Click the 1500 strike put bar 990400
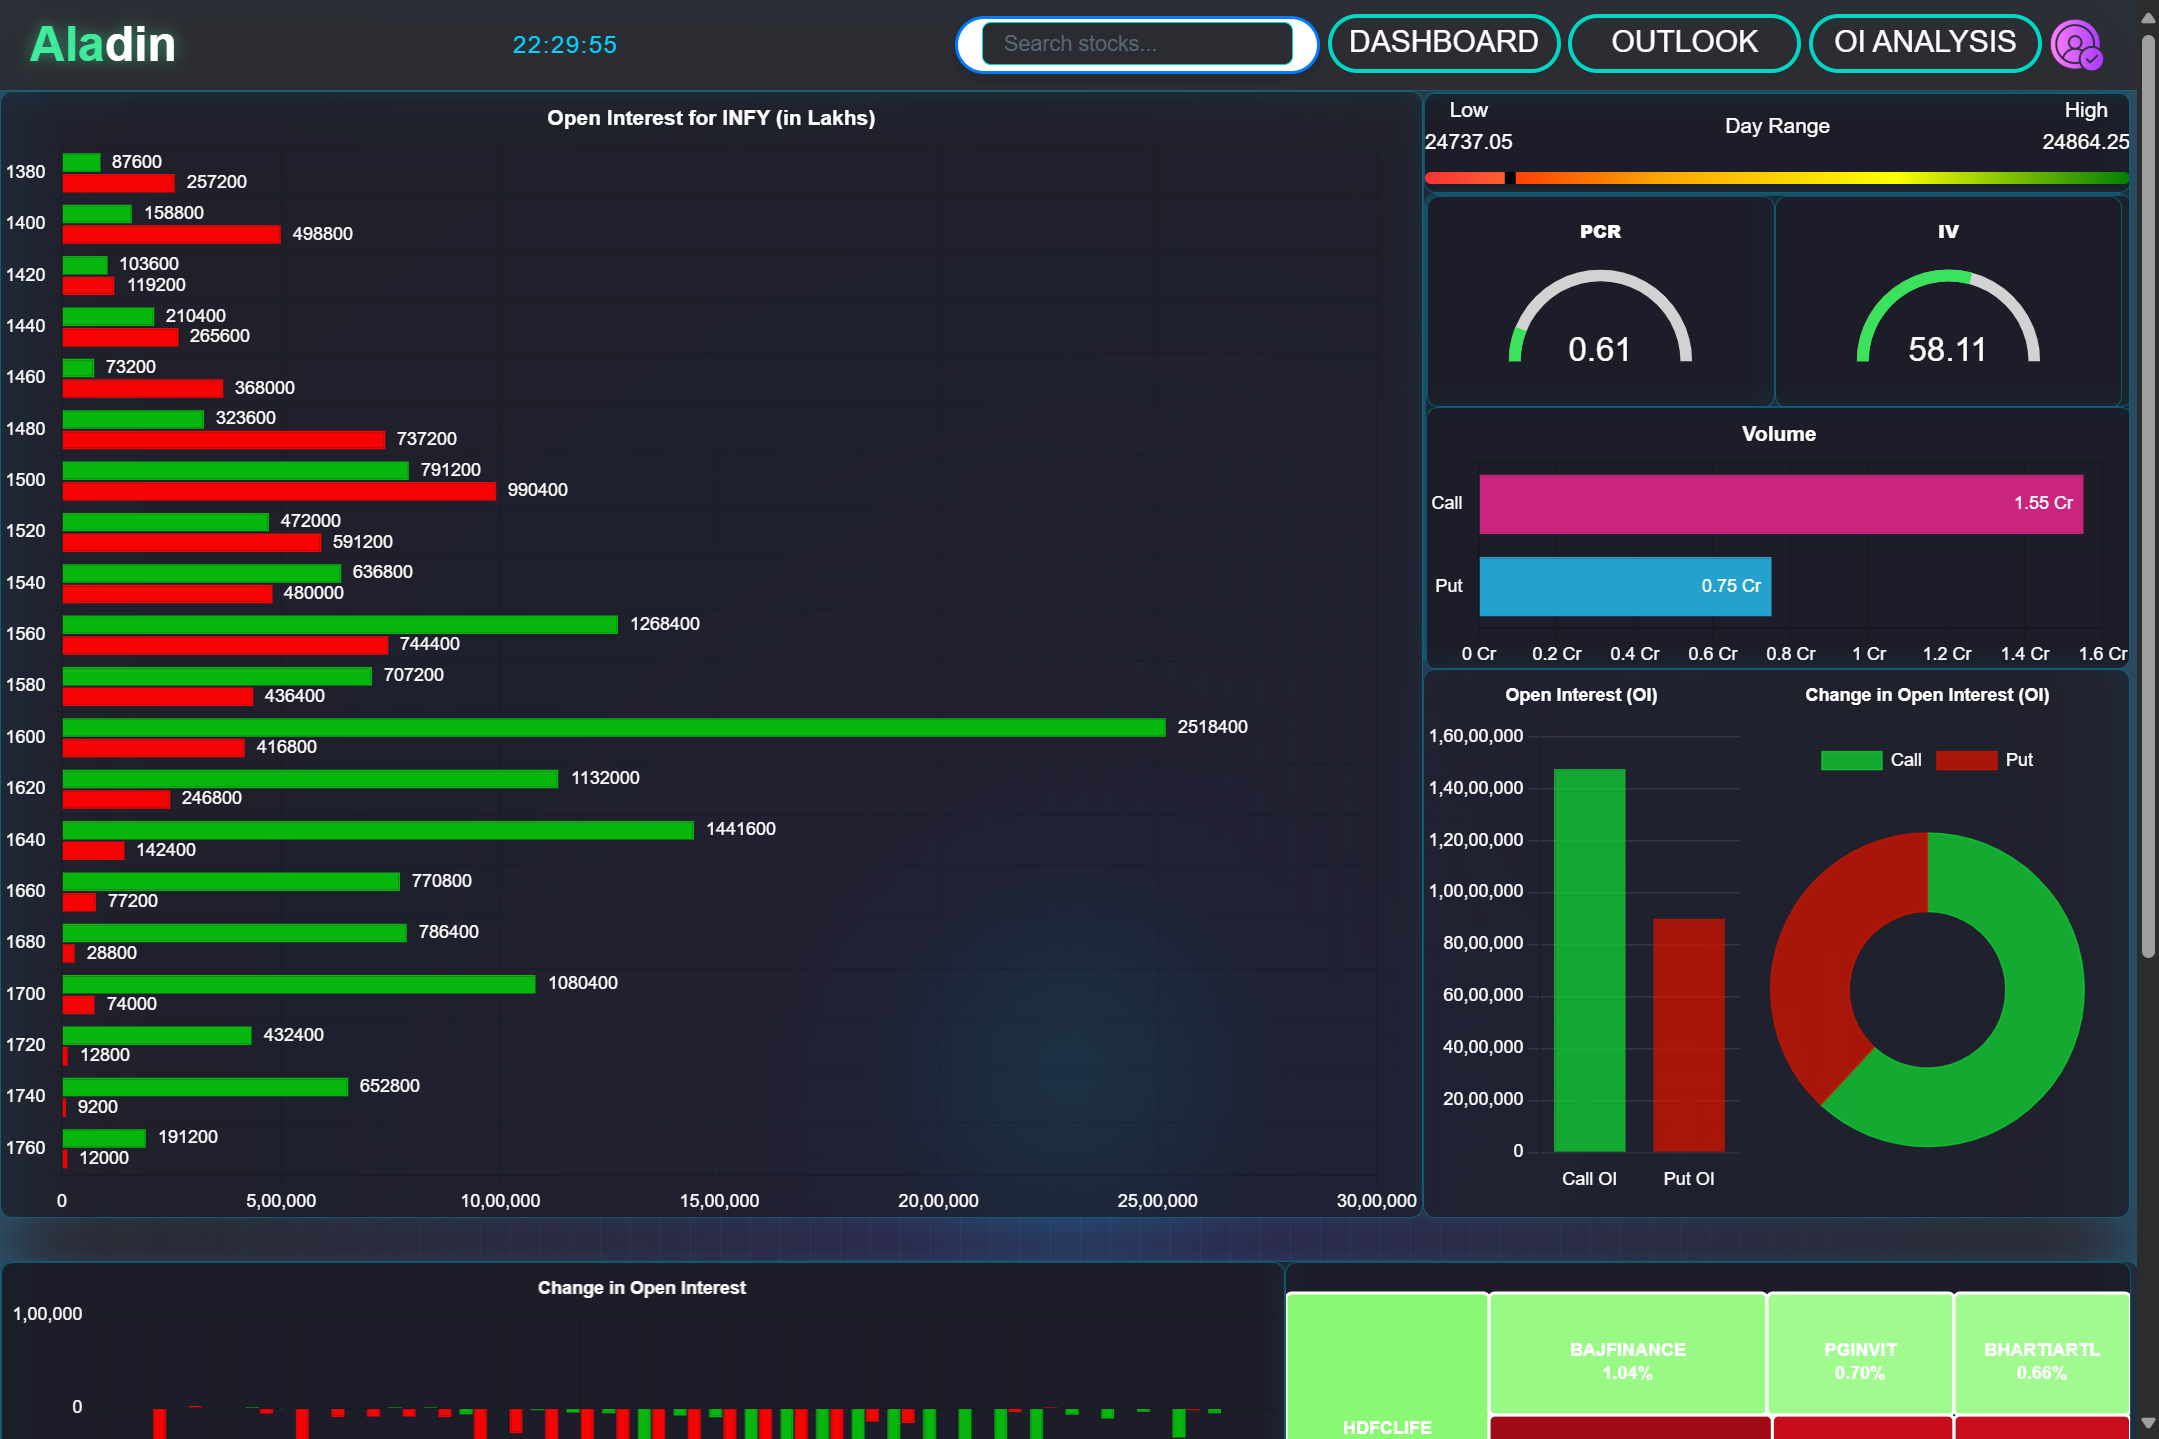Screen dimensions: 2159x1439 tap(279, 491)
